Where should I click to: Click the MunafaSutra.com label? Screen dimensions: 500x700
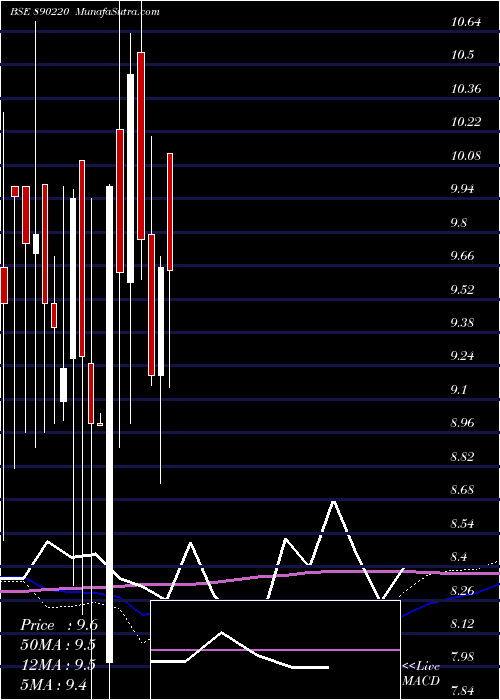(x=117, y=12)
